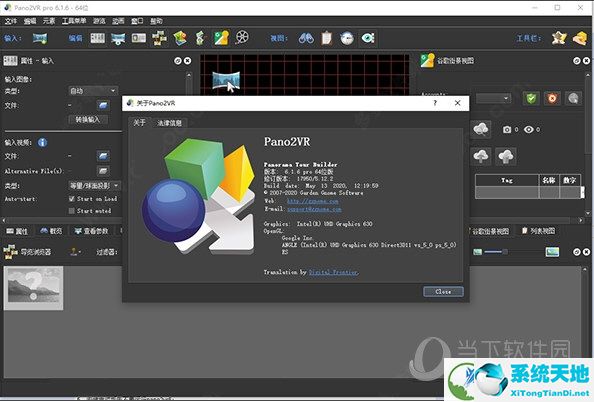Click the binoculars overview icon

tap(306, 38)
